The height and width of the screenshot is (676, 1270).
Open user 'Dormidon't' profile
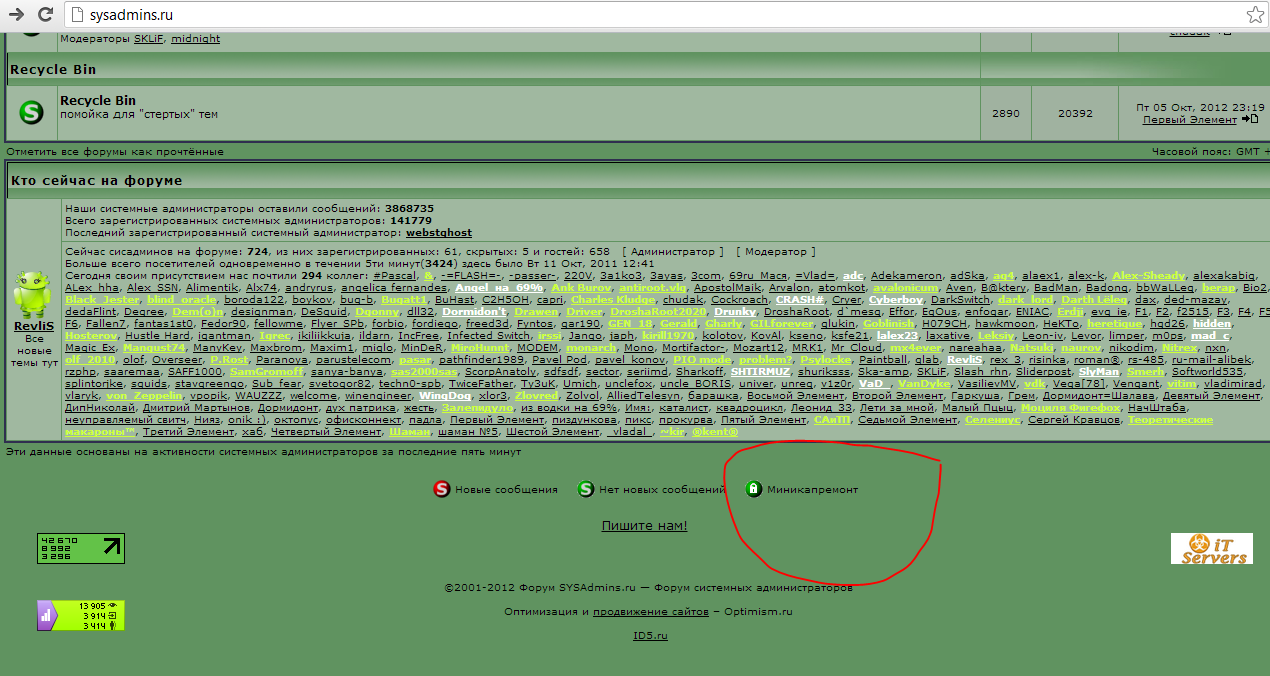tap(474, 311)
